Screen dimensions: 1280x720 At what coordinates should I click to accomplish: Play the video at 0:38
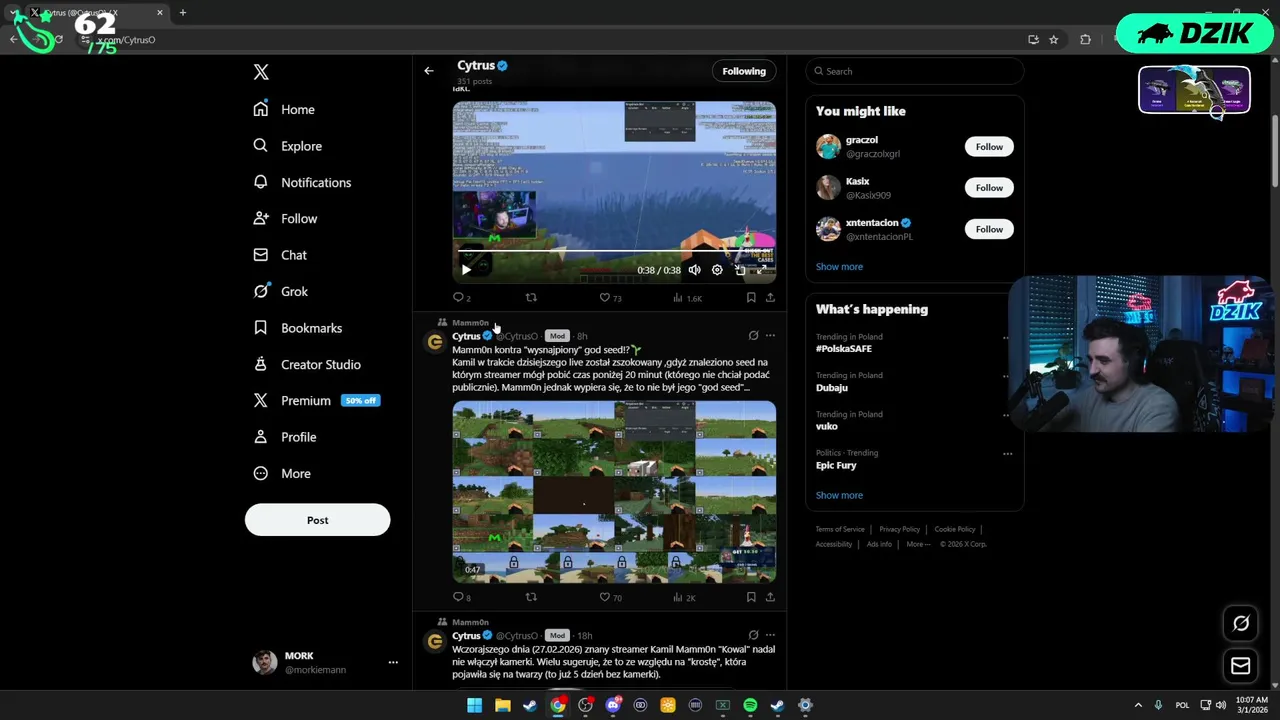click(466, 270)
